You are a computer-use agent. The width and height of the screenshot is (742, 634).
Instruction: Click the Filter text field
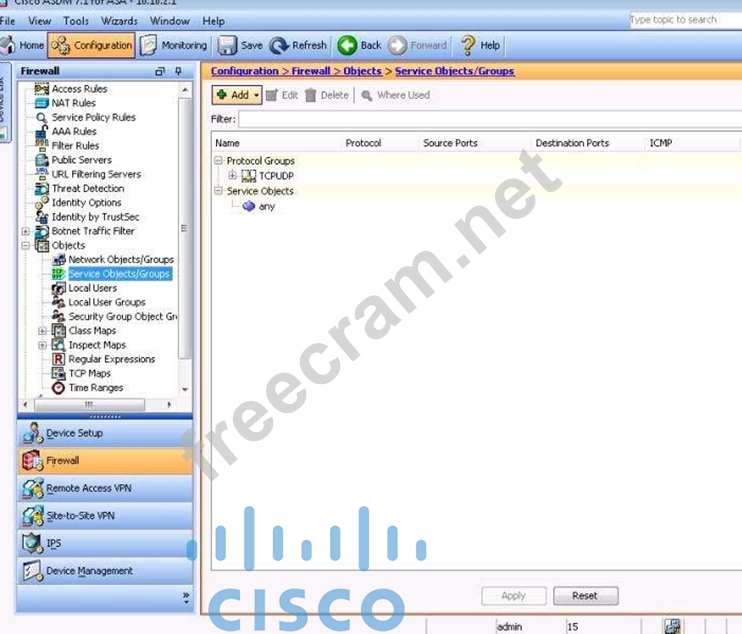click(x=488, y=119)
